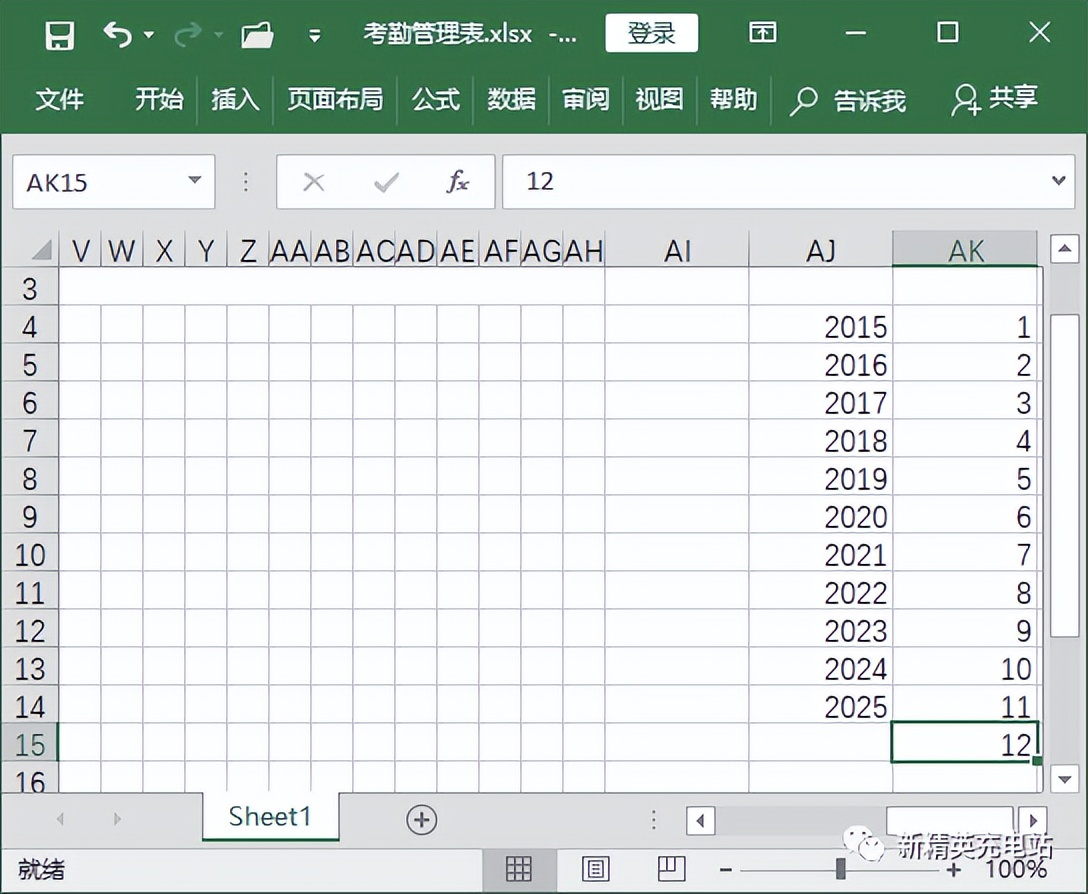
Task: Click the Save icon on quick access toolbar
Action: [58, 33]
